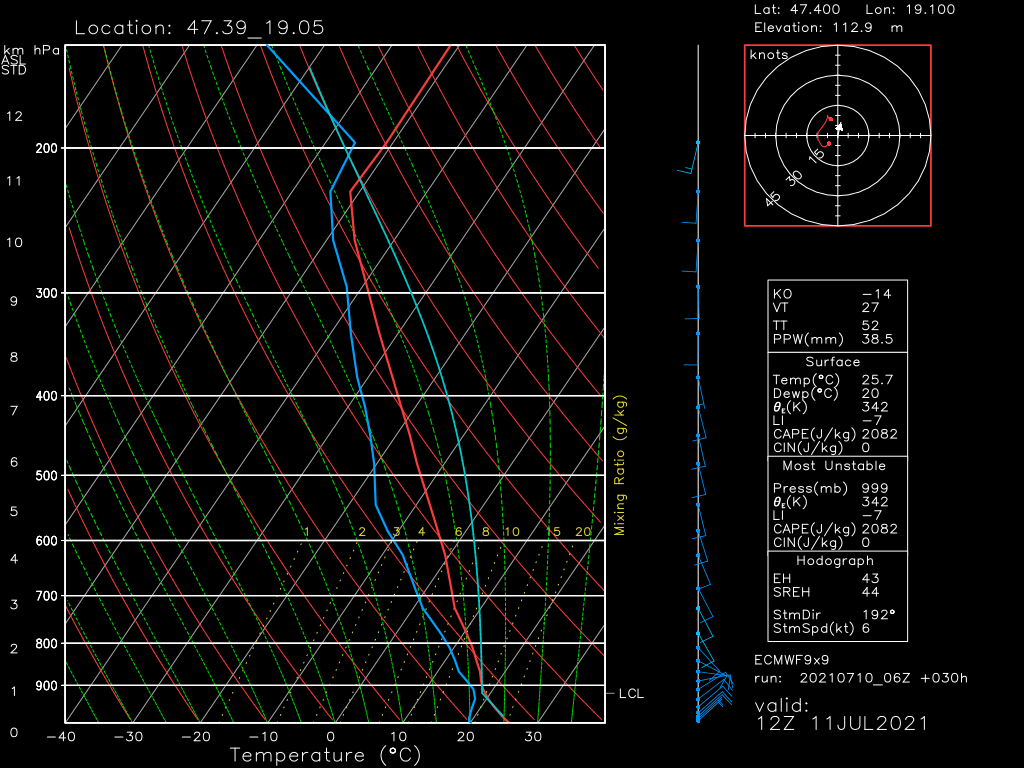Click the 45 knot ring label
This screenshot has height=768, width=1024.
[x=773, y=199]
